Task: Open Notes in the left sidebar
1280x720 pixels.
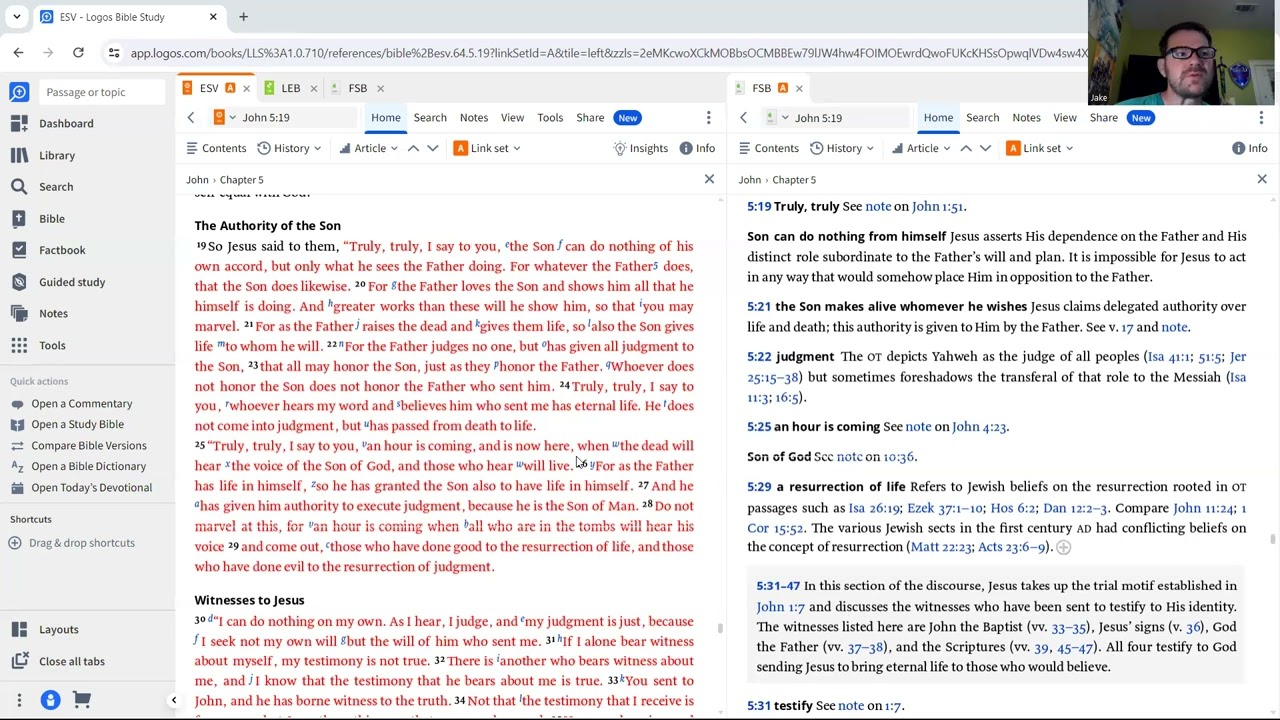Action: point(53,313)
